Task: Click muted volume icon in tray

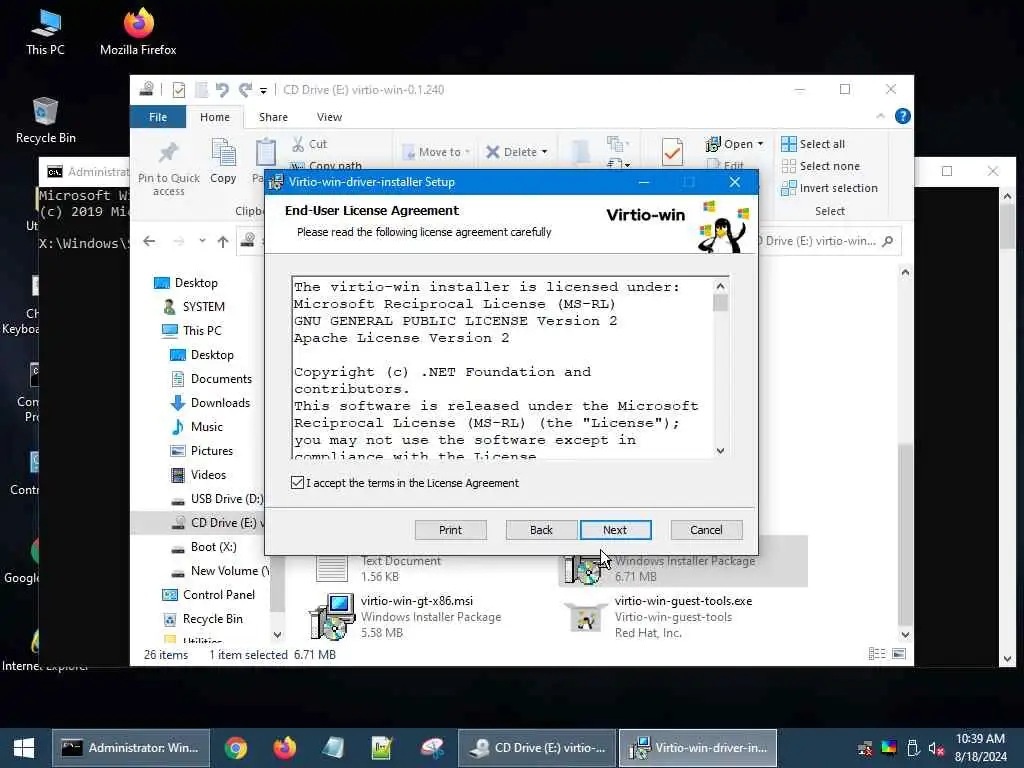Action: (936, 748)
